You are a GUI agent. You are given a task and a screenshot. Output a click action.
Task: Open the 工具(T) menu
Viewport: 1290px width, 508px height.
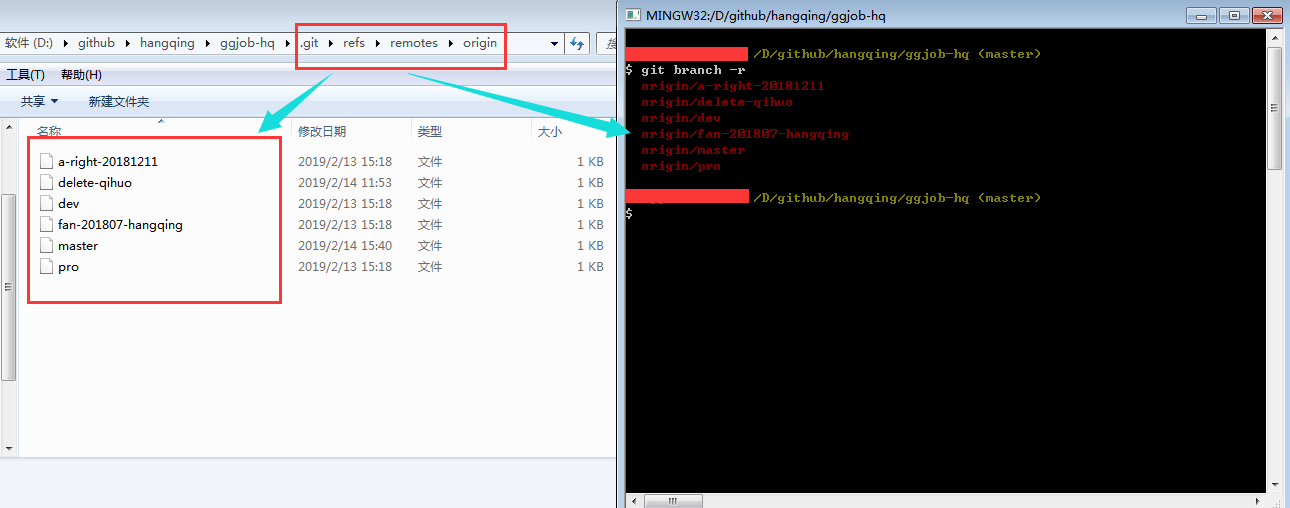pyautogui.click(x=26, y=75)
